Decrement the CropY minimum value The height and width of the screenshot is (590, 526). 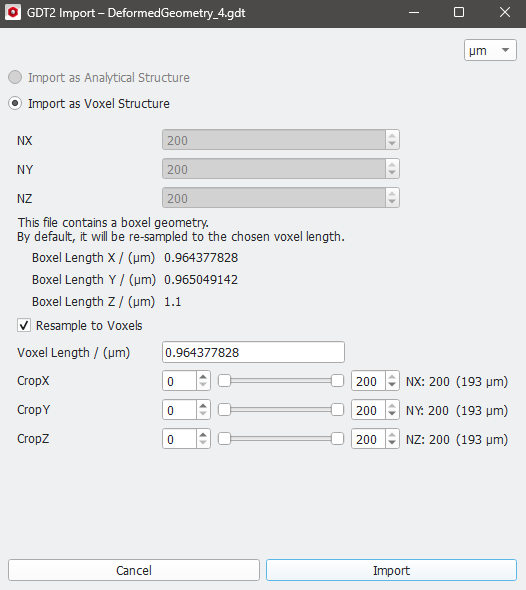[x=203, y=414]
